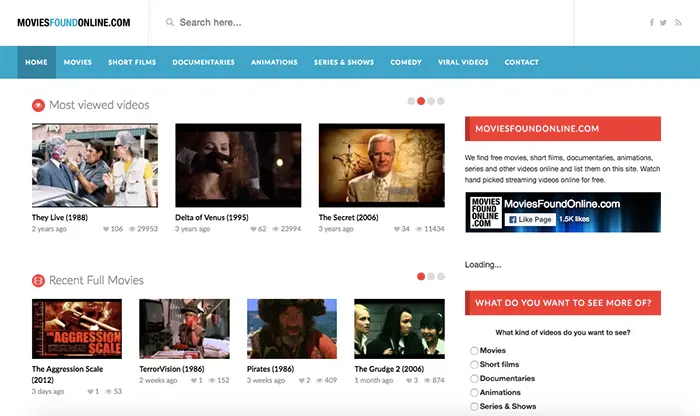Open the Home nav tab

point(36,62)
